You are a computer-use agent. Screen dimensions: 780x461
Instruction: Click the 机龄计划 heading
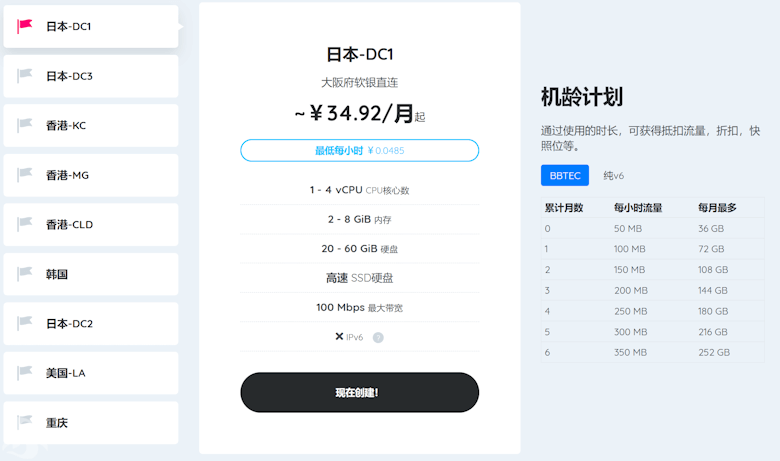582,97
